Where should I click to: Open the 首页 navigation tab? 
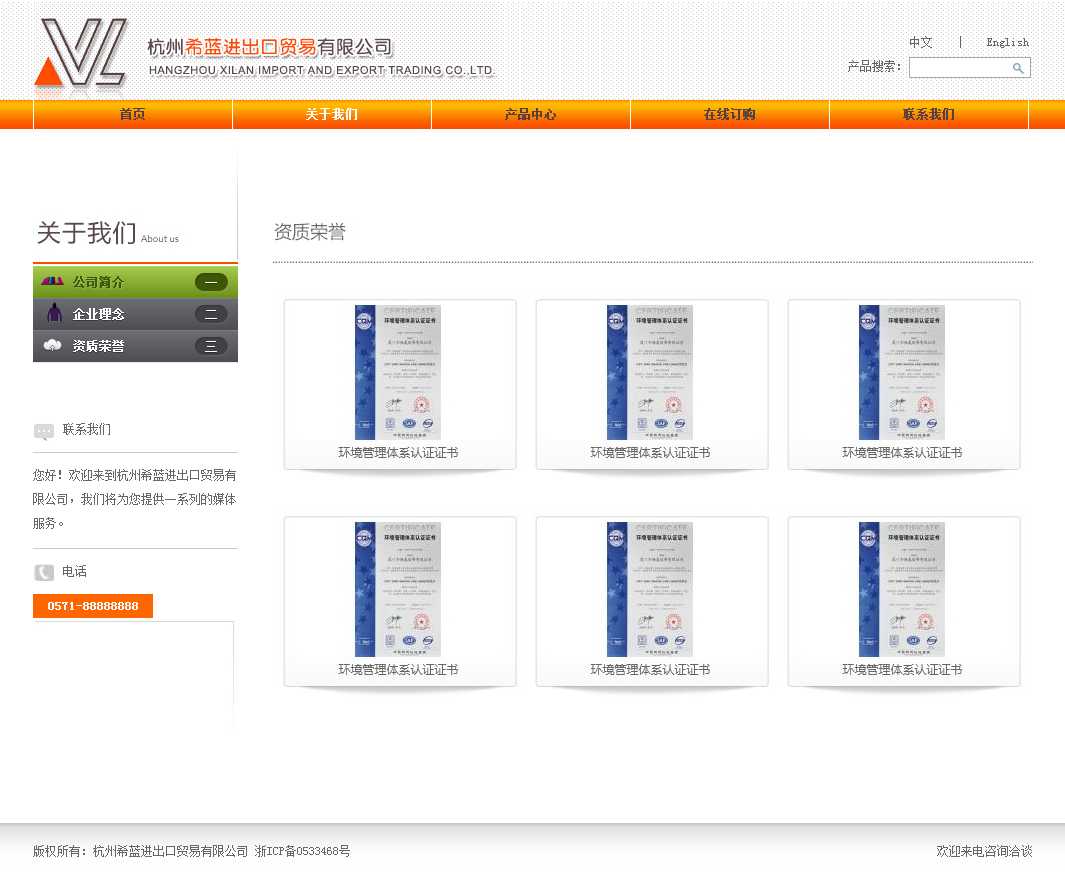tap(133, 115)
